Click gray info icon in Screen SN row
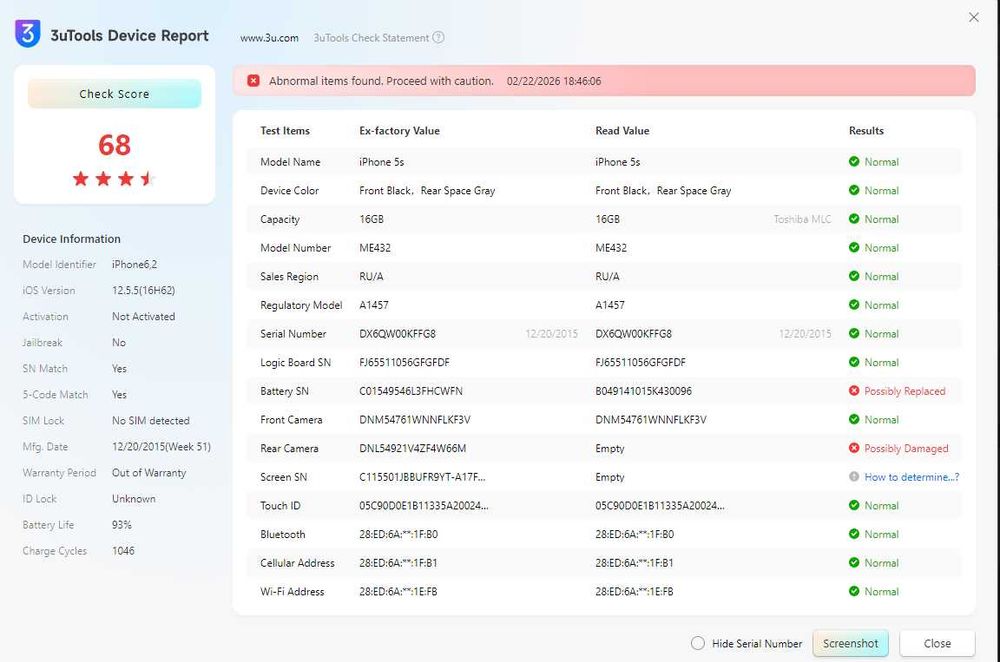The width and height of the screenshot is (1000, 662). click(x=854, y=476)
